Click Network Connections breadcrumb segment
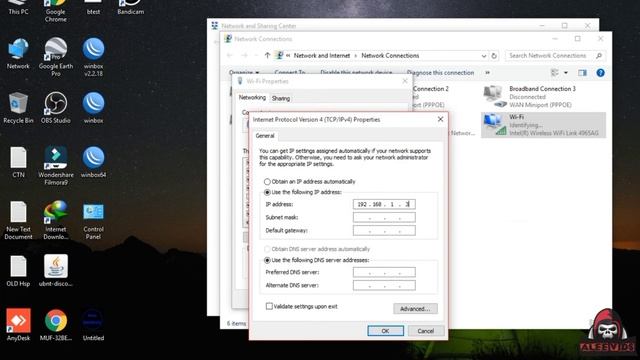Image resolution: width=640 pixels, height=360 pixels. point(390,56)
